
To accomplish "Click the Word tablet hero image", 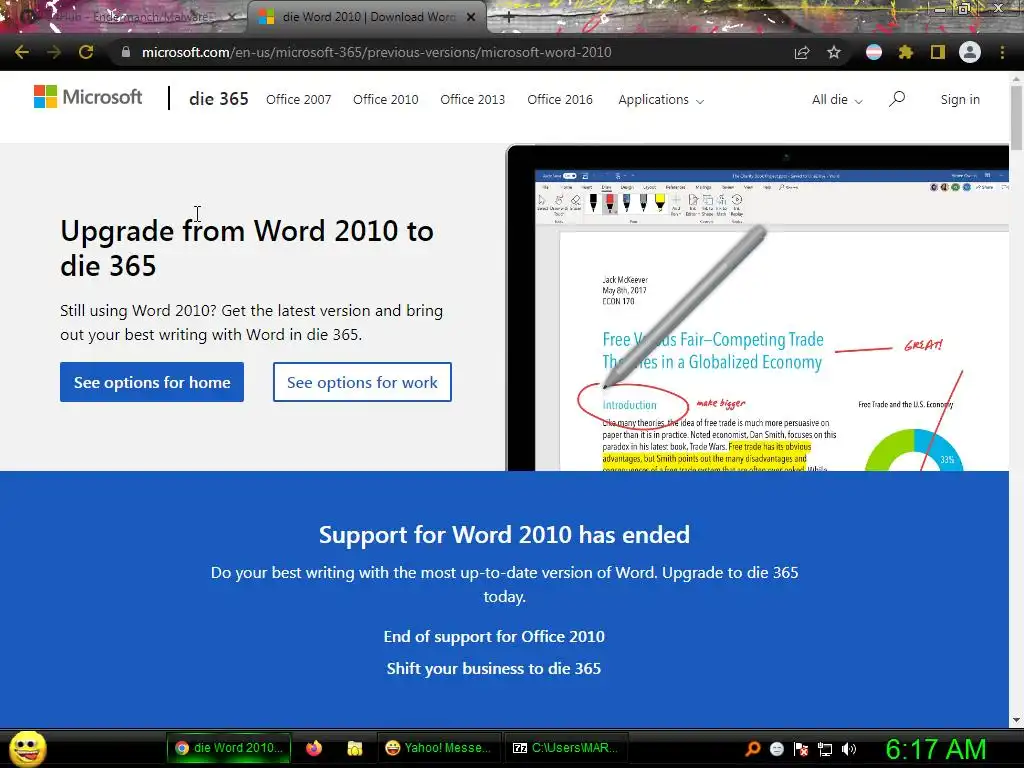I will pos(758,308).
